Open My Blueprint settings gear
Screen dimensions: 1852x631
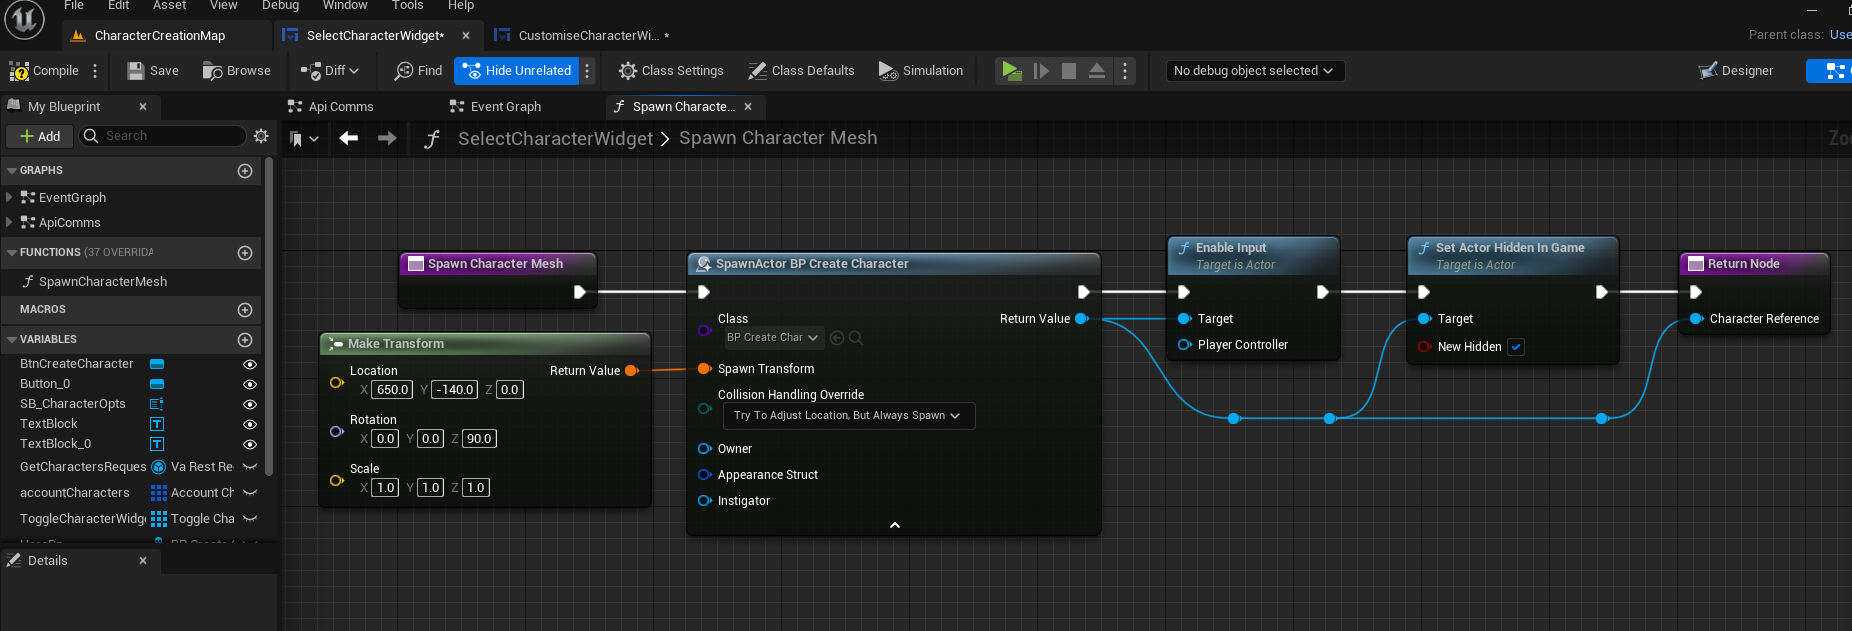pyautogui.click(x=261, y=136)
